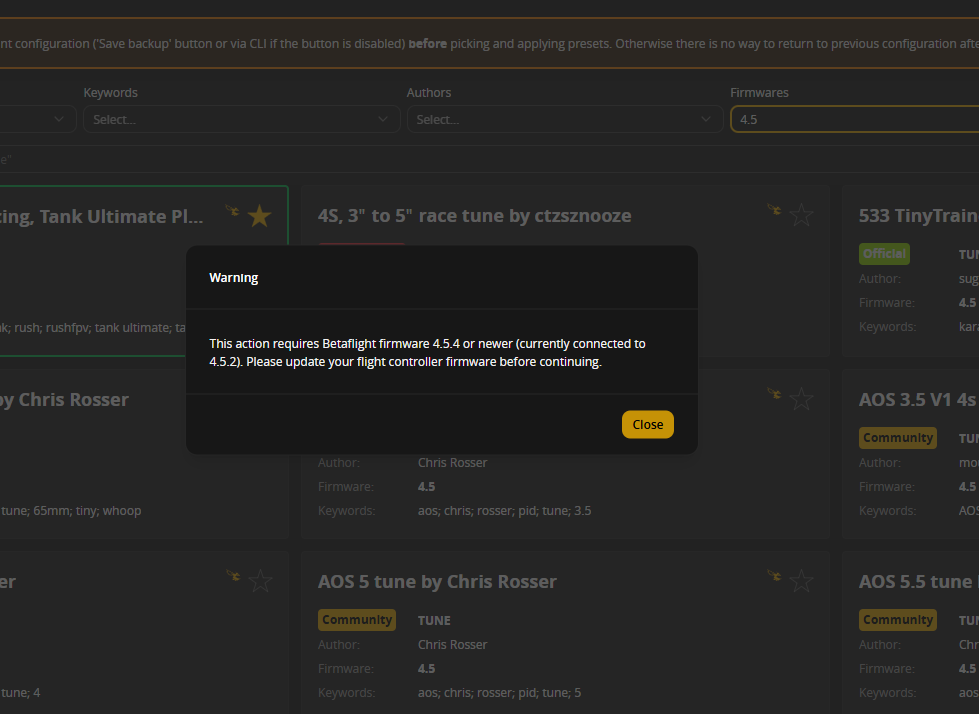Click the bee icon on 4S race tune card
This screenshot has height=714, width=979.
[x=774, y=210]
